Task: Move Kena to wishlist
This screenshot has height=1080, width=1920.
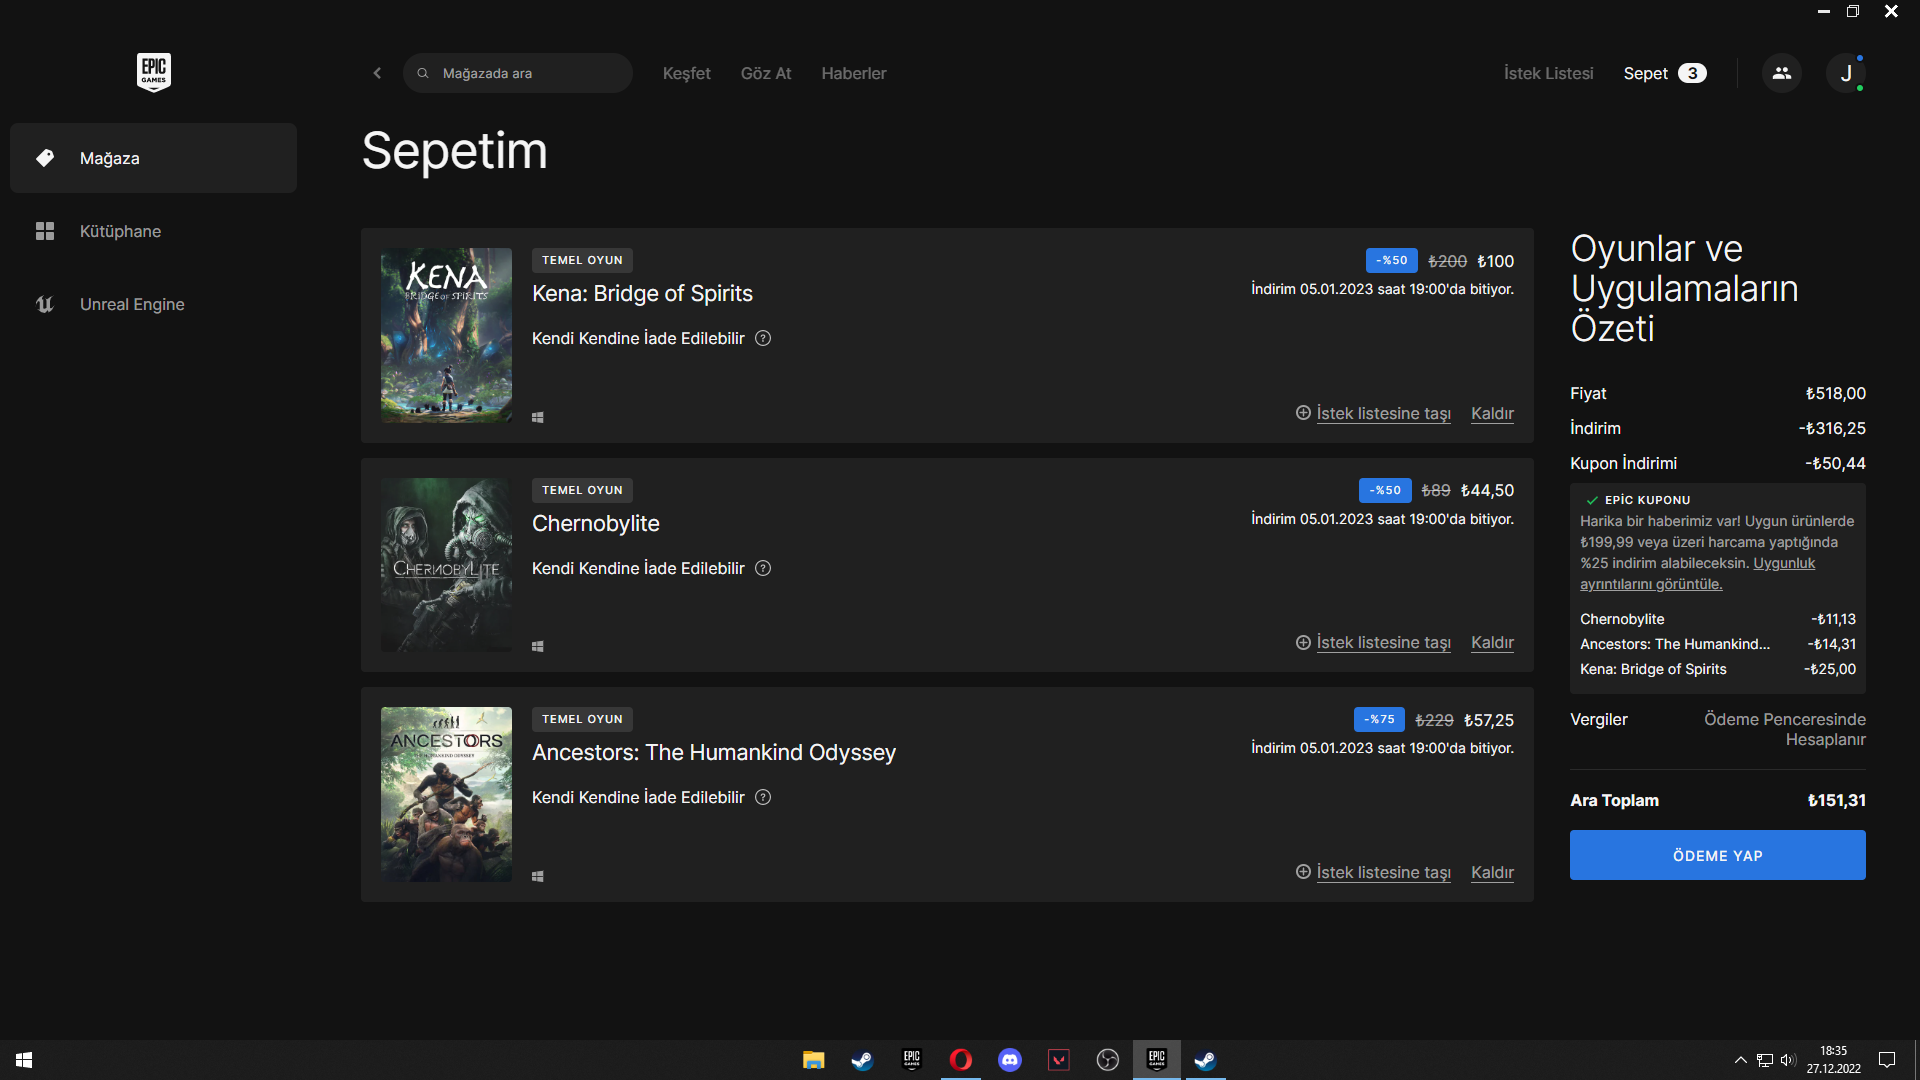Action: point(1373,413)
